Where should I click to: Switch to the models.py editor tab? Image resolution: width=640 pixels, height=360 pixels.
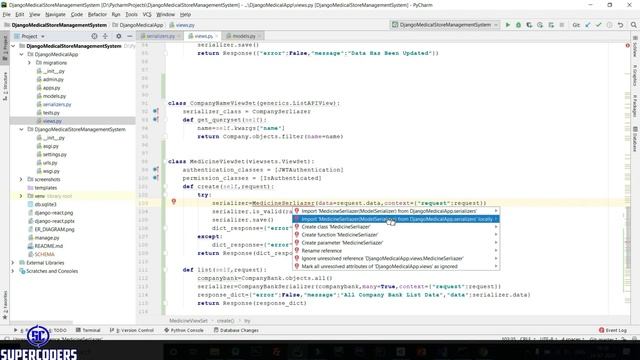(x=244, y=36)
